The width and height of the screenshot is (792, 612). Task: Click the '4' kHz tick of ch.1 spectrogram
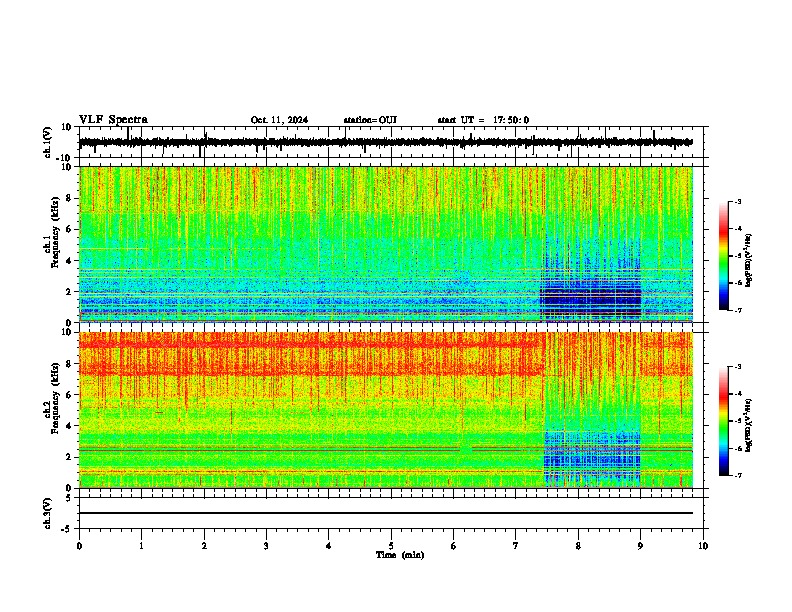69,261
